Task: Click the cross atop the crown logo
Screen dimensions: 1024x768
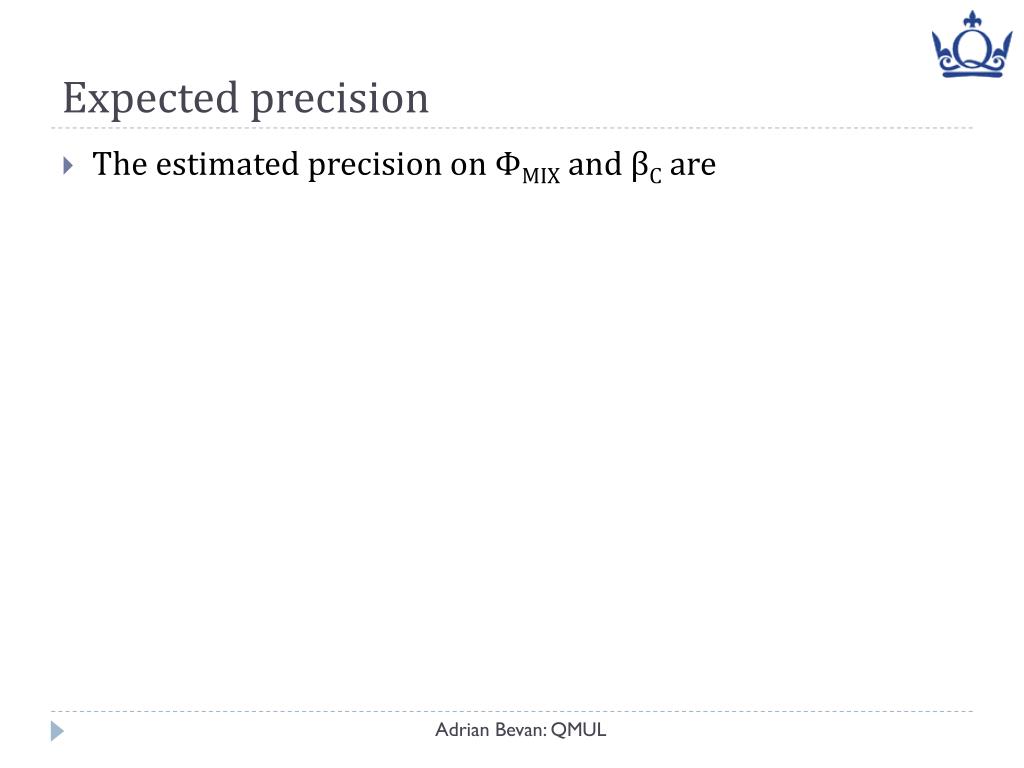Action: (x=973, y=18)
